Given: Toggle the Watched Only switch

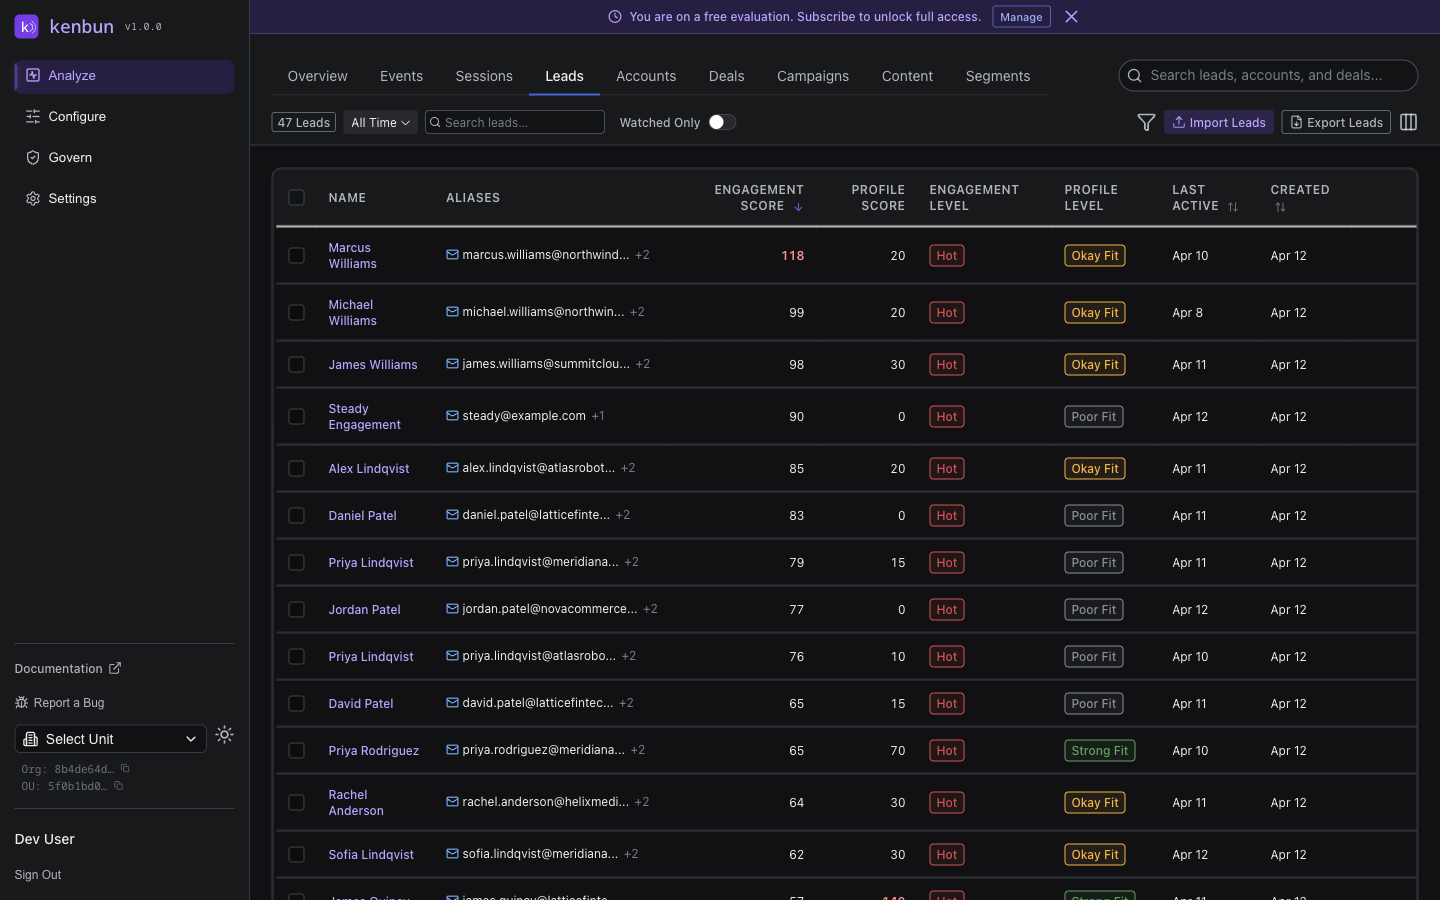Looking at the screenshot, I should pyautogui.click(x=722, y=122).
